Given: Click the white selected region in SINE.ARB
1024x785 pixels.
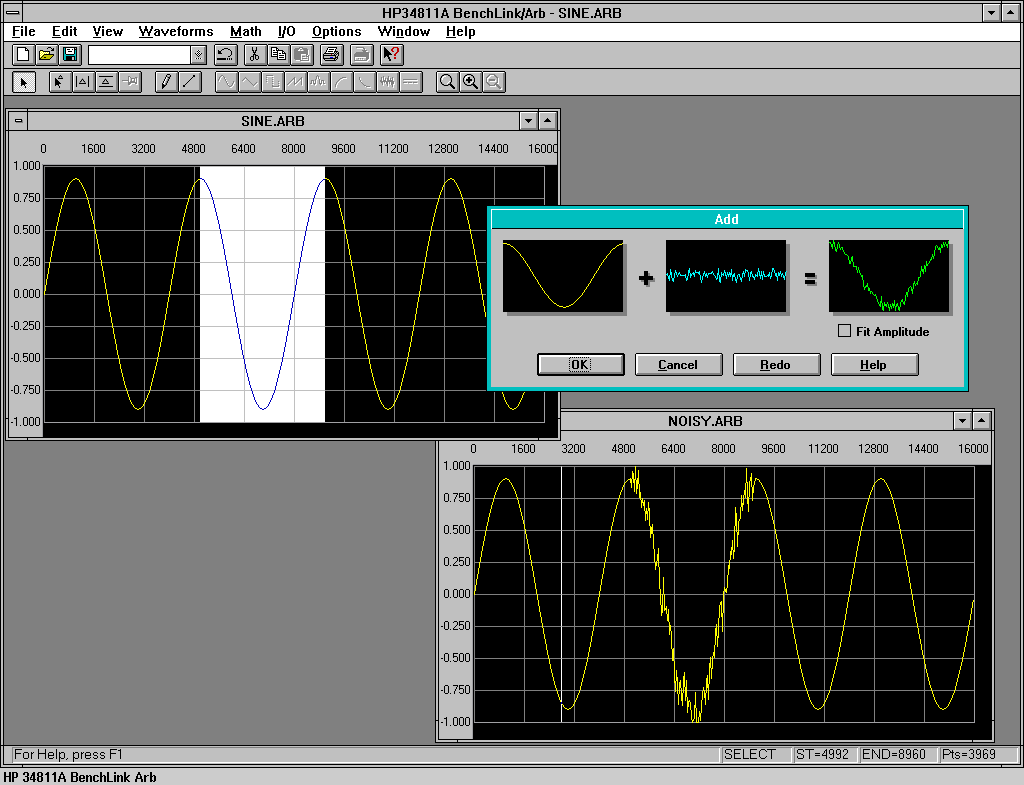Looking at the screenshot, I should pyautogui.click(x=263, y=294).
